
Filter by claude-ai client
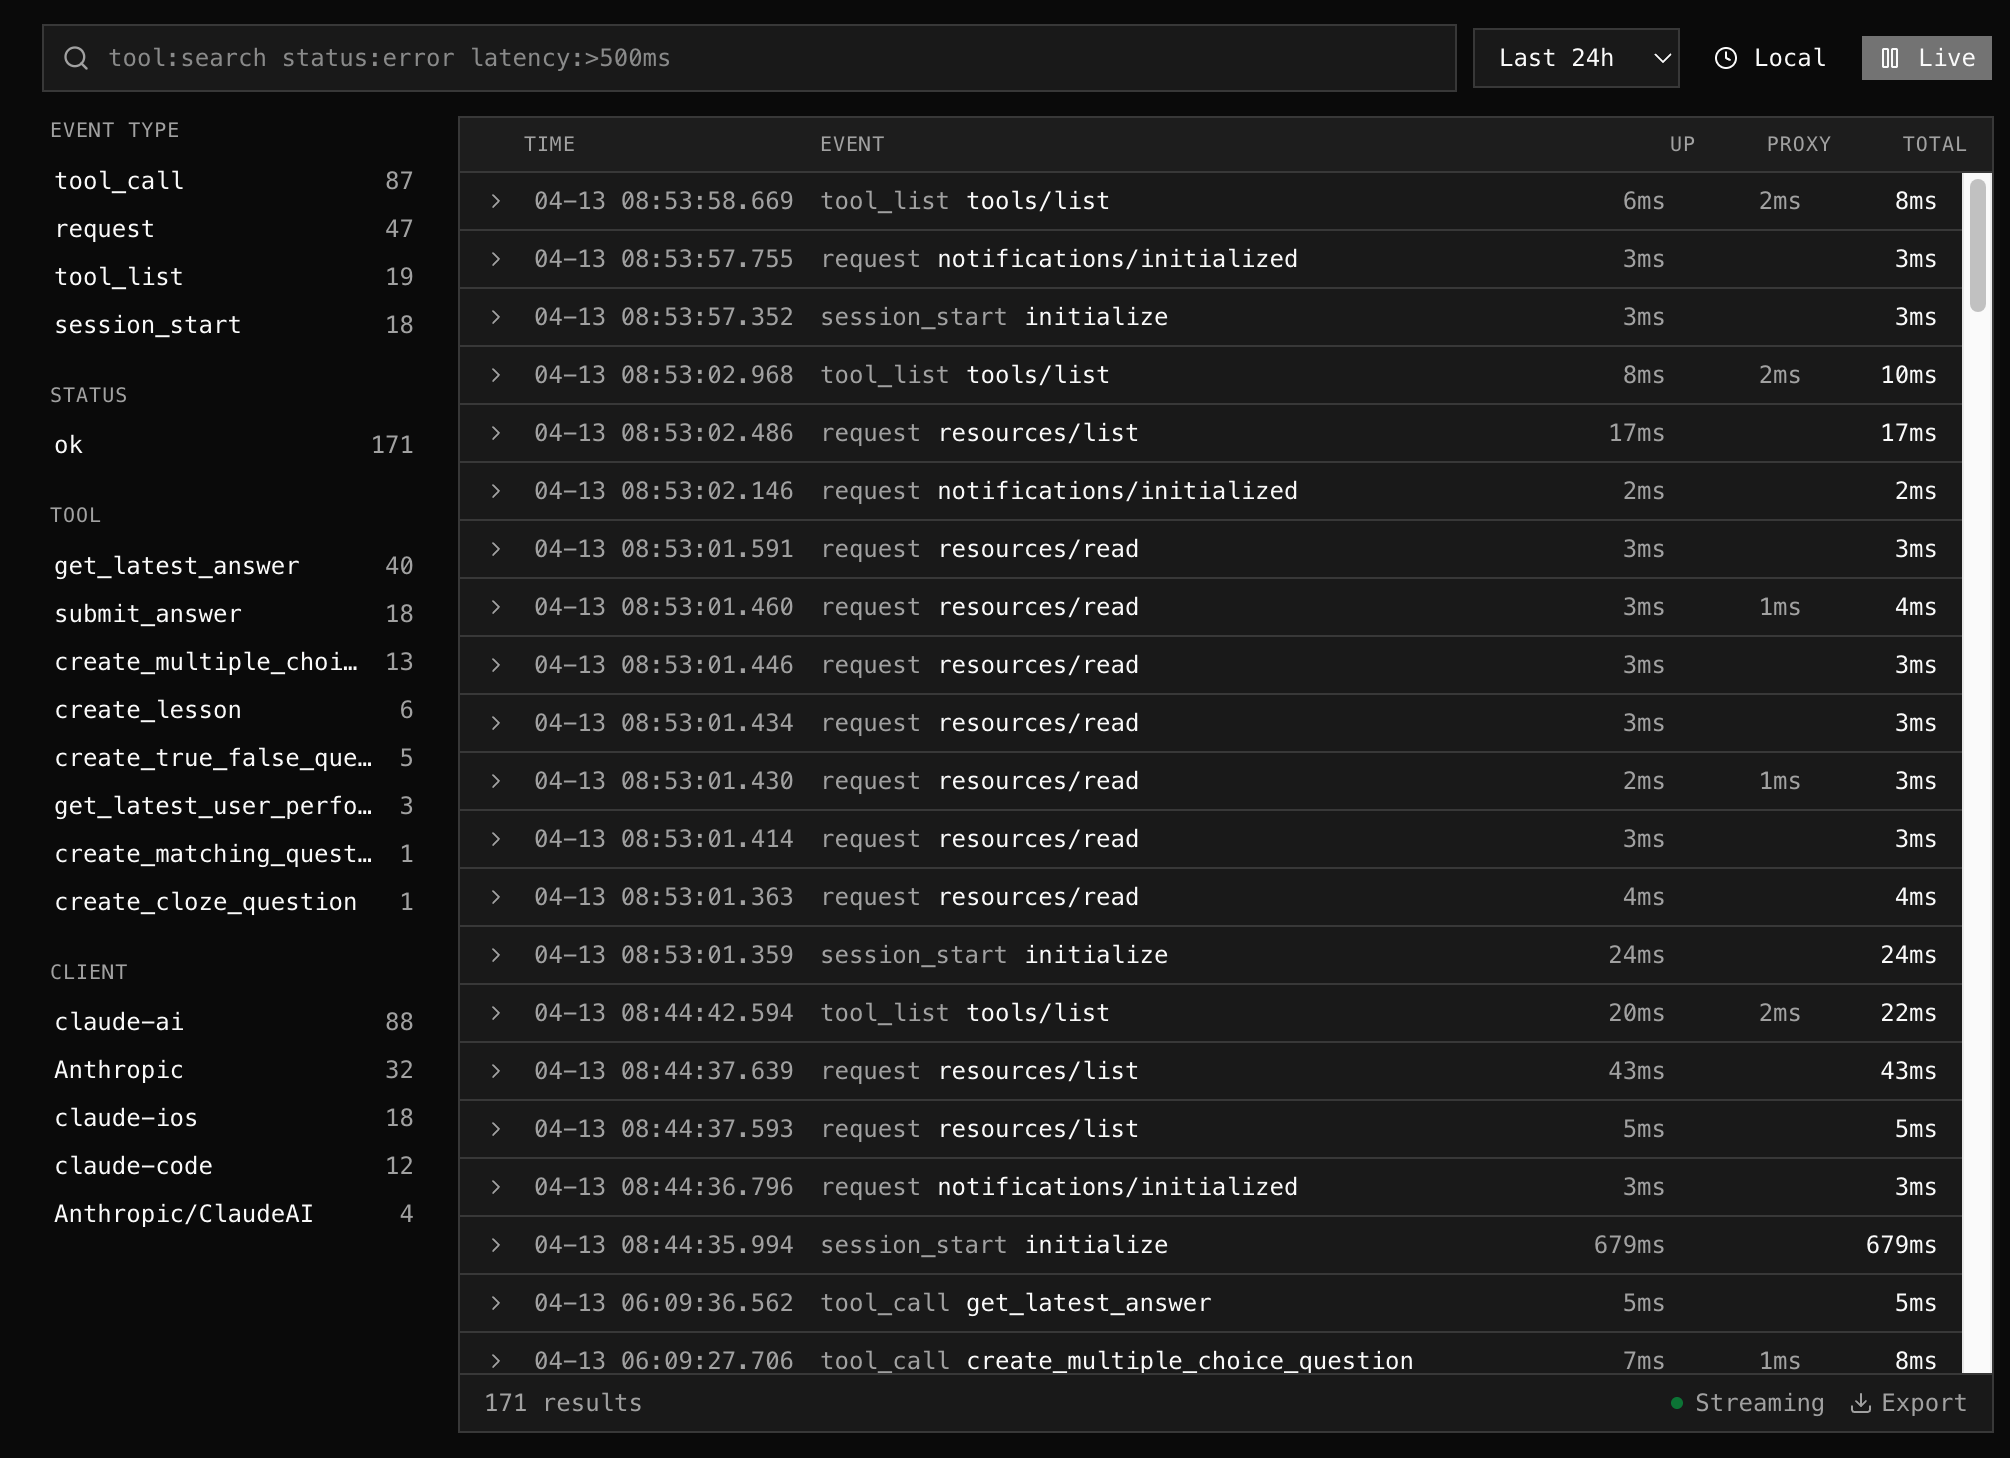[x=233, y=1022]
